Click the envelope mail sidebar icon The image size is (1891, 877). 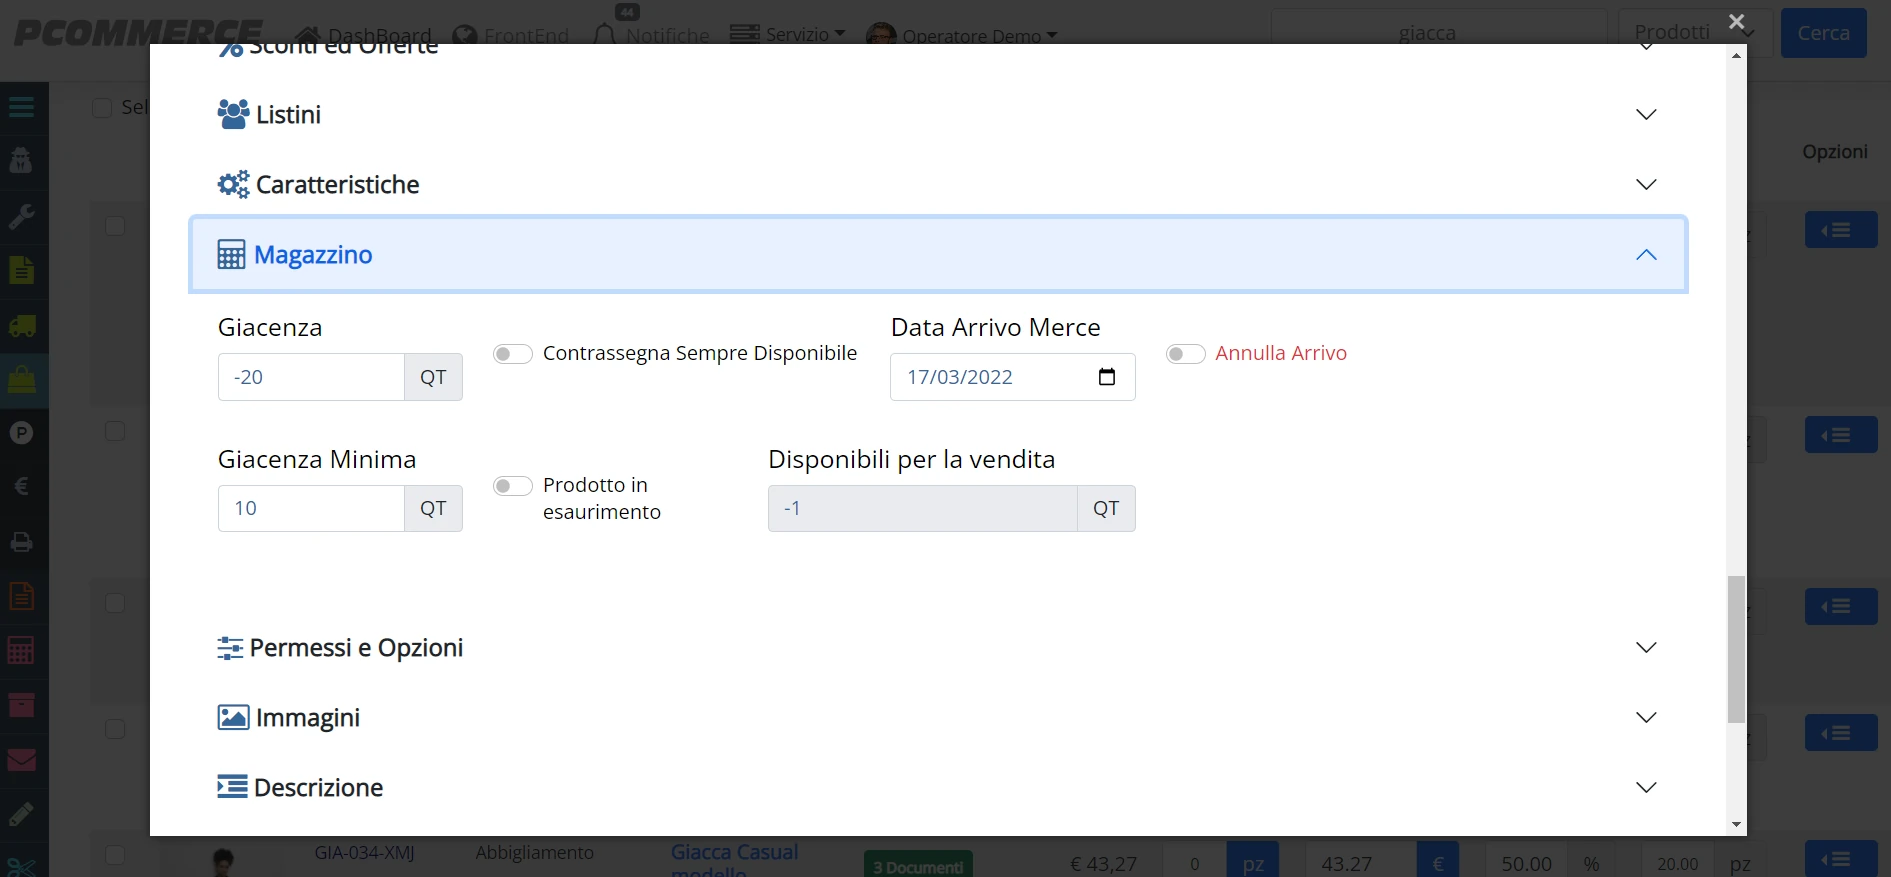[22, 760]
